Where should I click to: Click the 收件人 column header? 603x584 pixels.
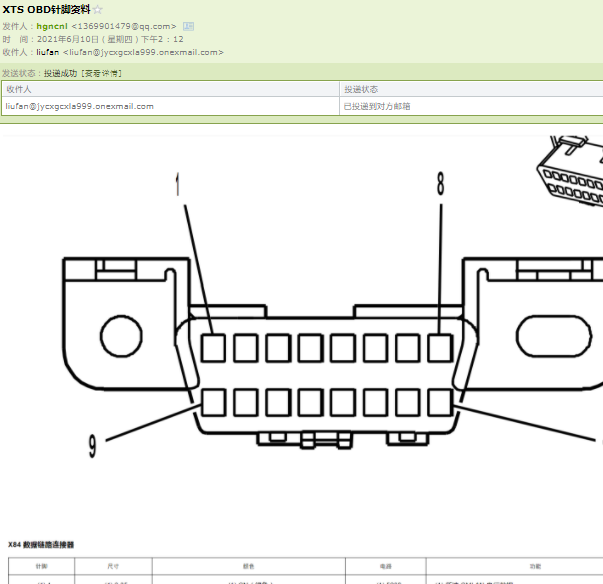tap(171, 89)
